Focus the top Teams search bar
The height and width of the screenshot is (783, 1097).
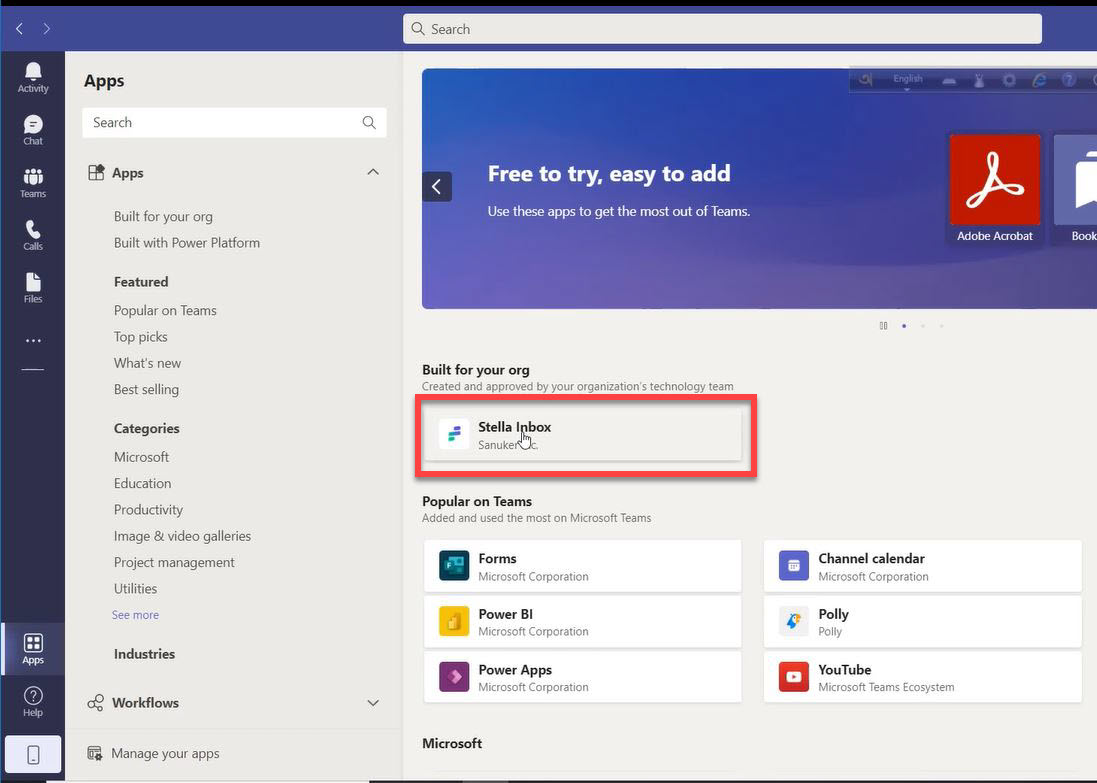722,29
